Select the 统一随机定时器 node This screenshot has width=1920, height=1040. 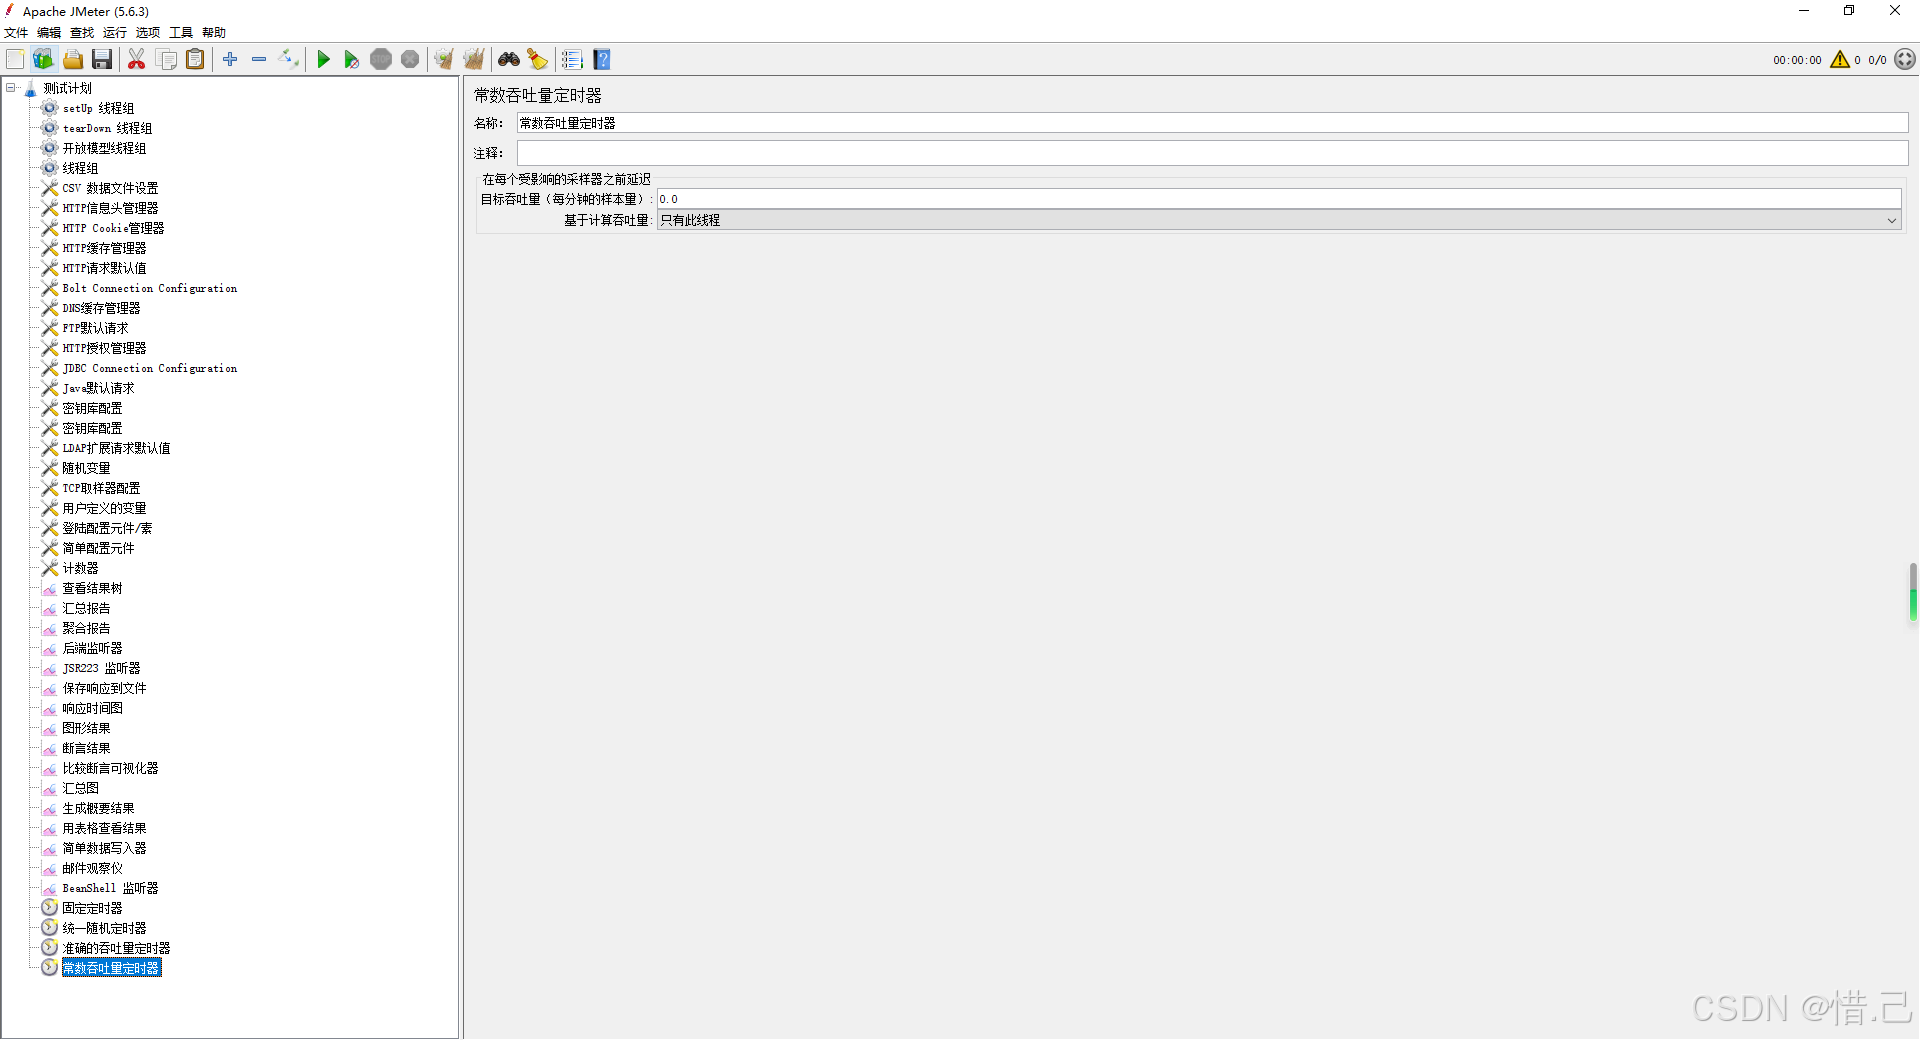click(104, 928)
